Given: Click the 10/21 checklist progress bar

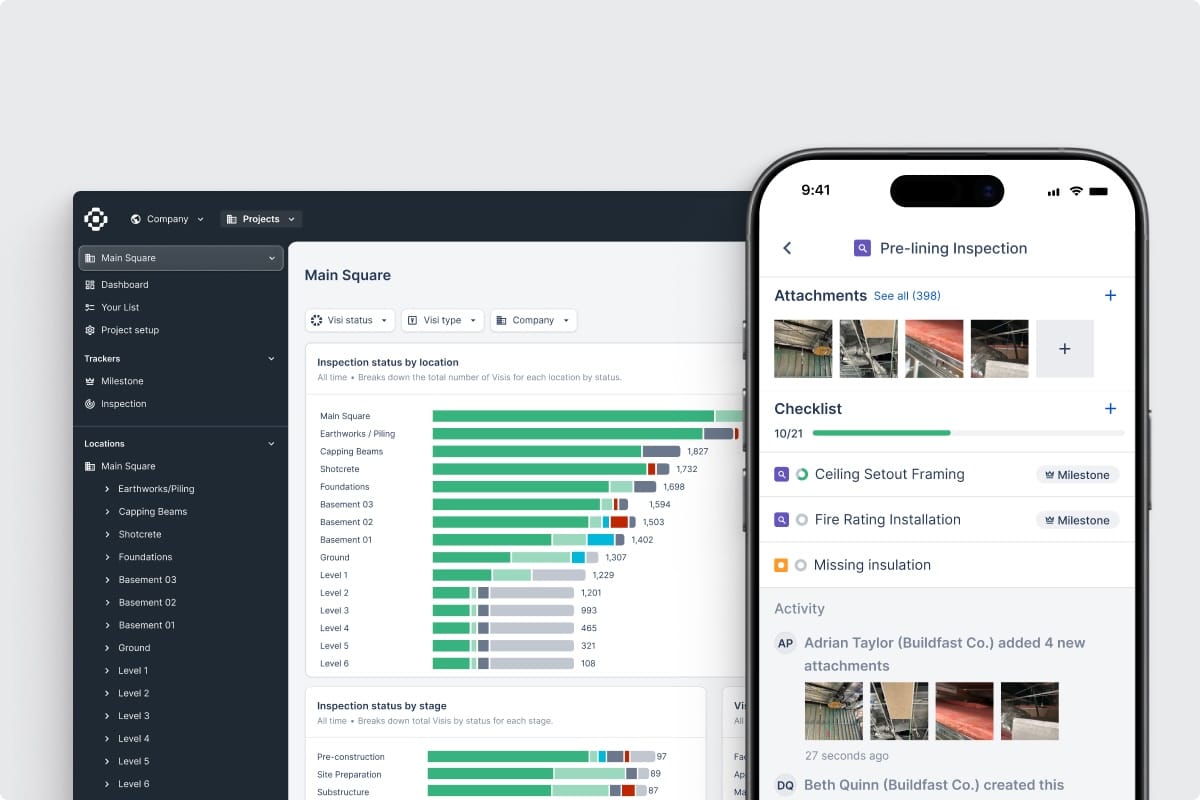Looking at the screenshot, I should 968,433.
